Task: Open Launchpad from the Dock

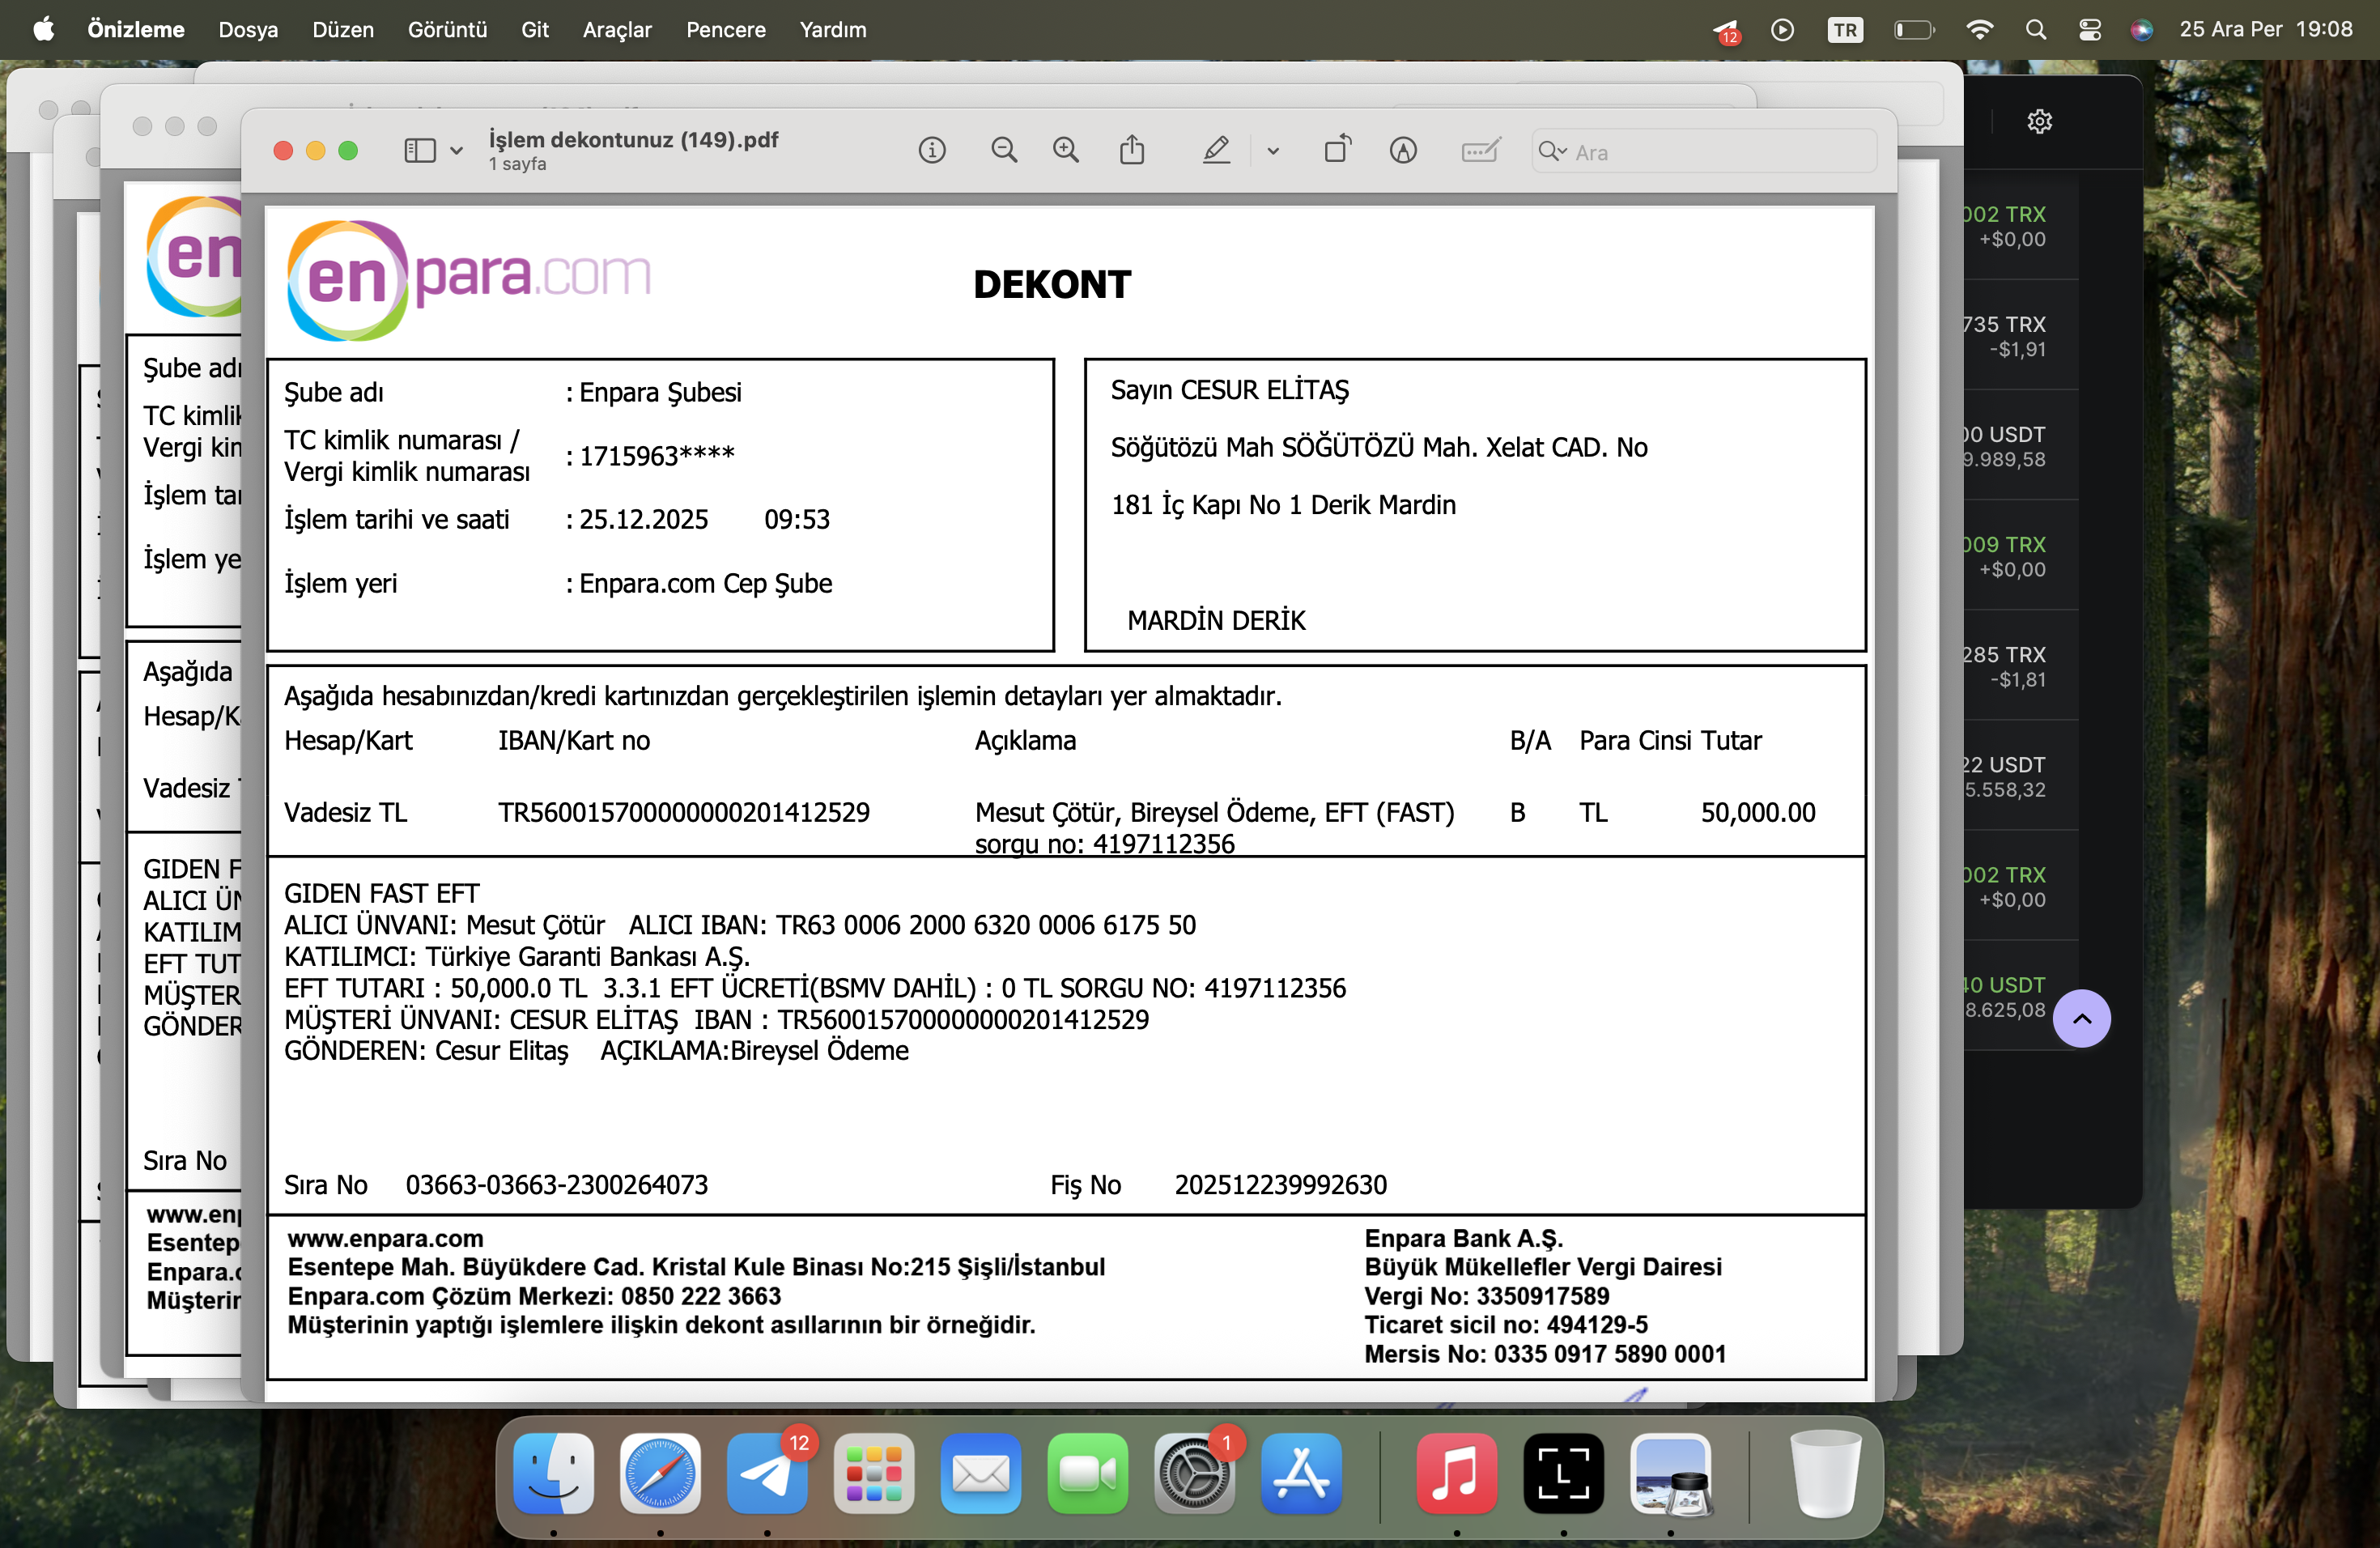Action: pyautogui.click(x=874, y=1473)
